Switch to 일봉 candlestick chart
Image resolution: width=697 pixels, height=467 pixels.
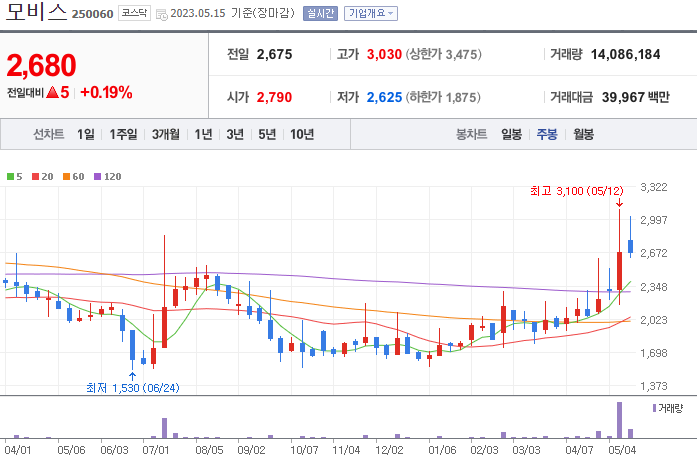pos(511,134)
